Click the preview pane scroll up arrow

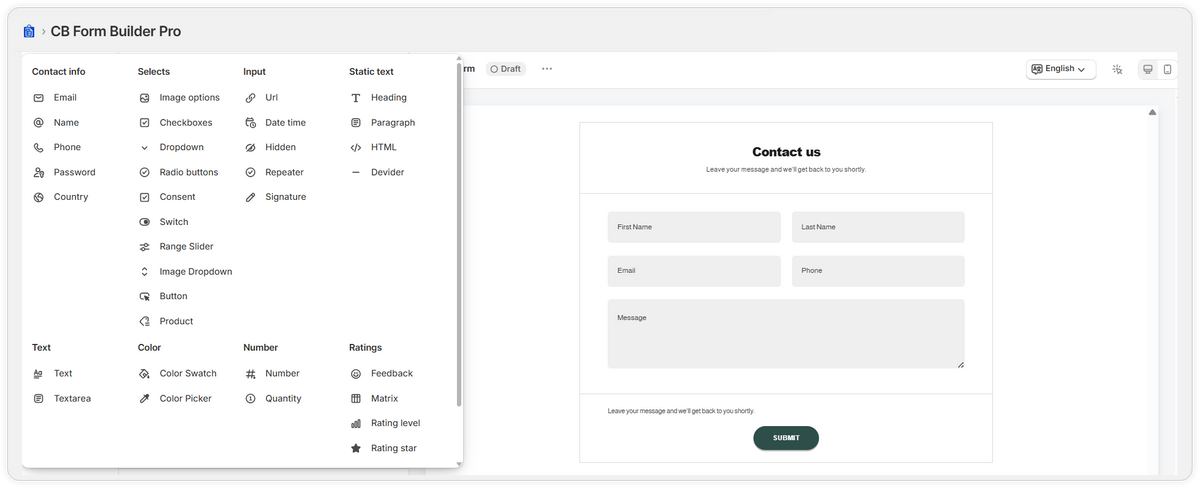1152,113
